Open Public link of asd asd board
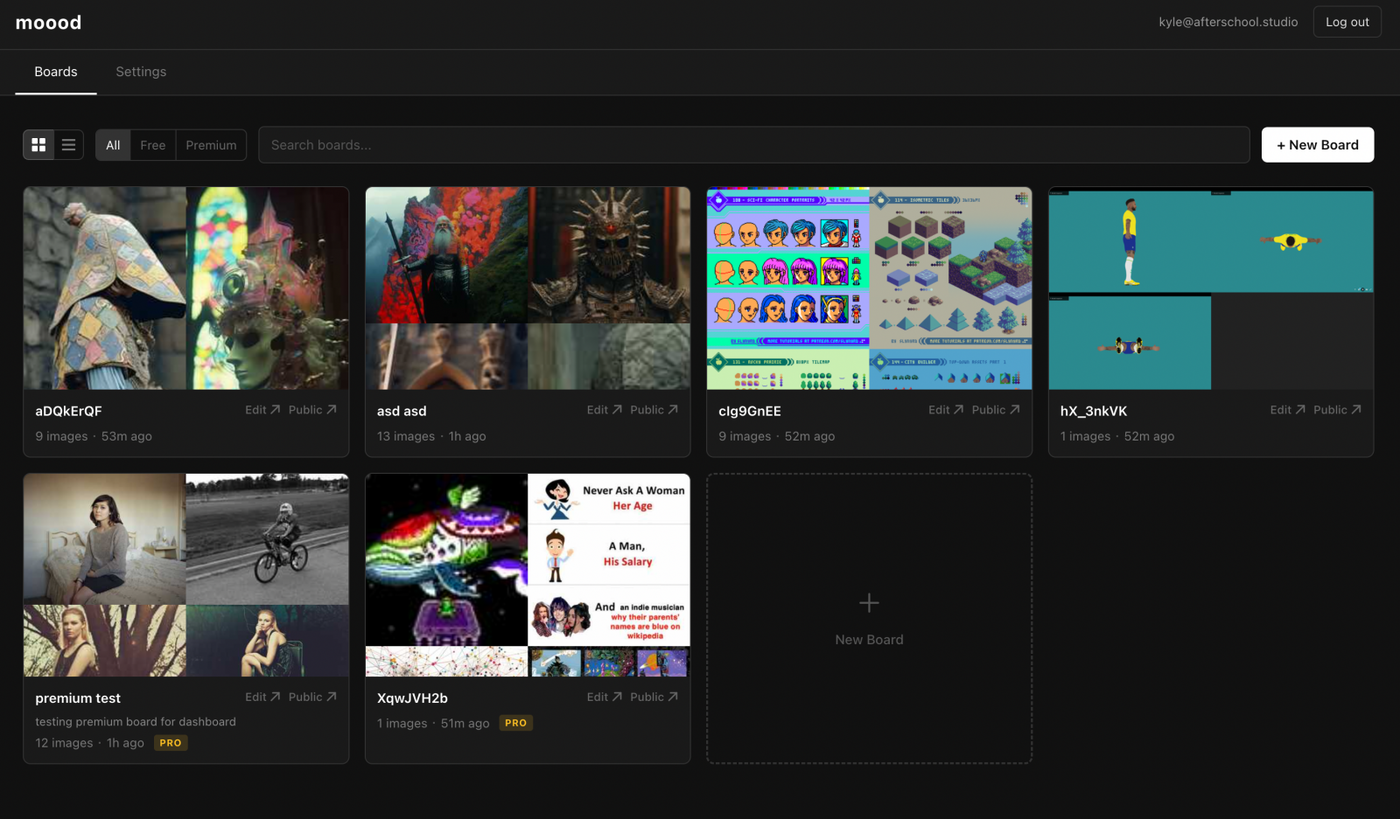Screen dimensions: 1400x819 [x=653, y=410]
